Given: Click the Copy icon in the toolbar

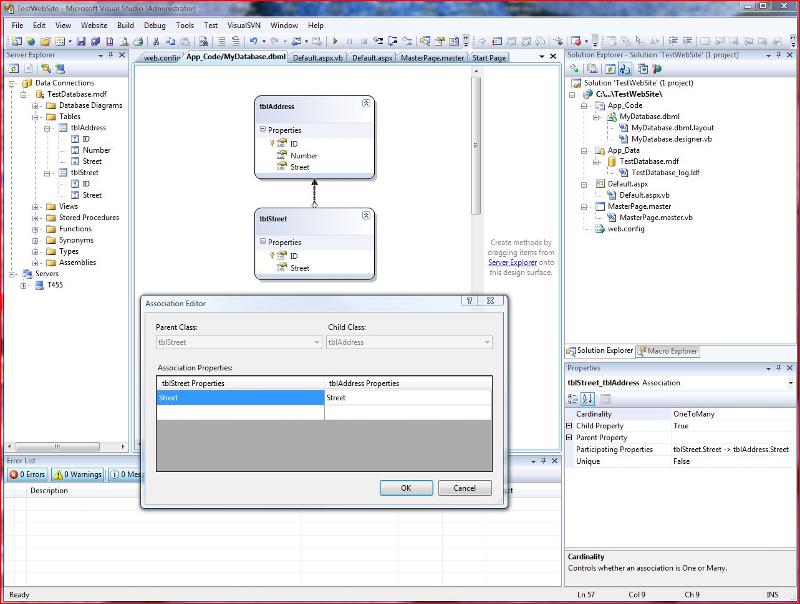Looking at the screenshot, I should (171, 41).
